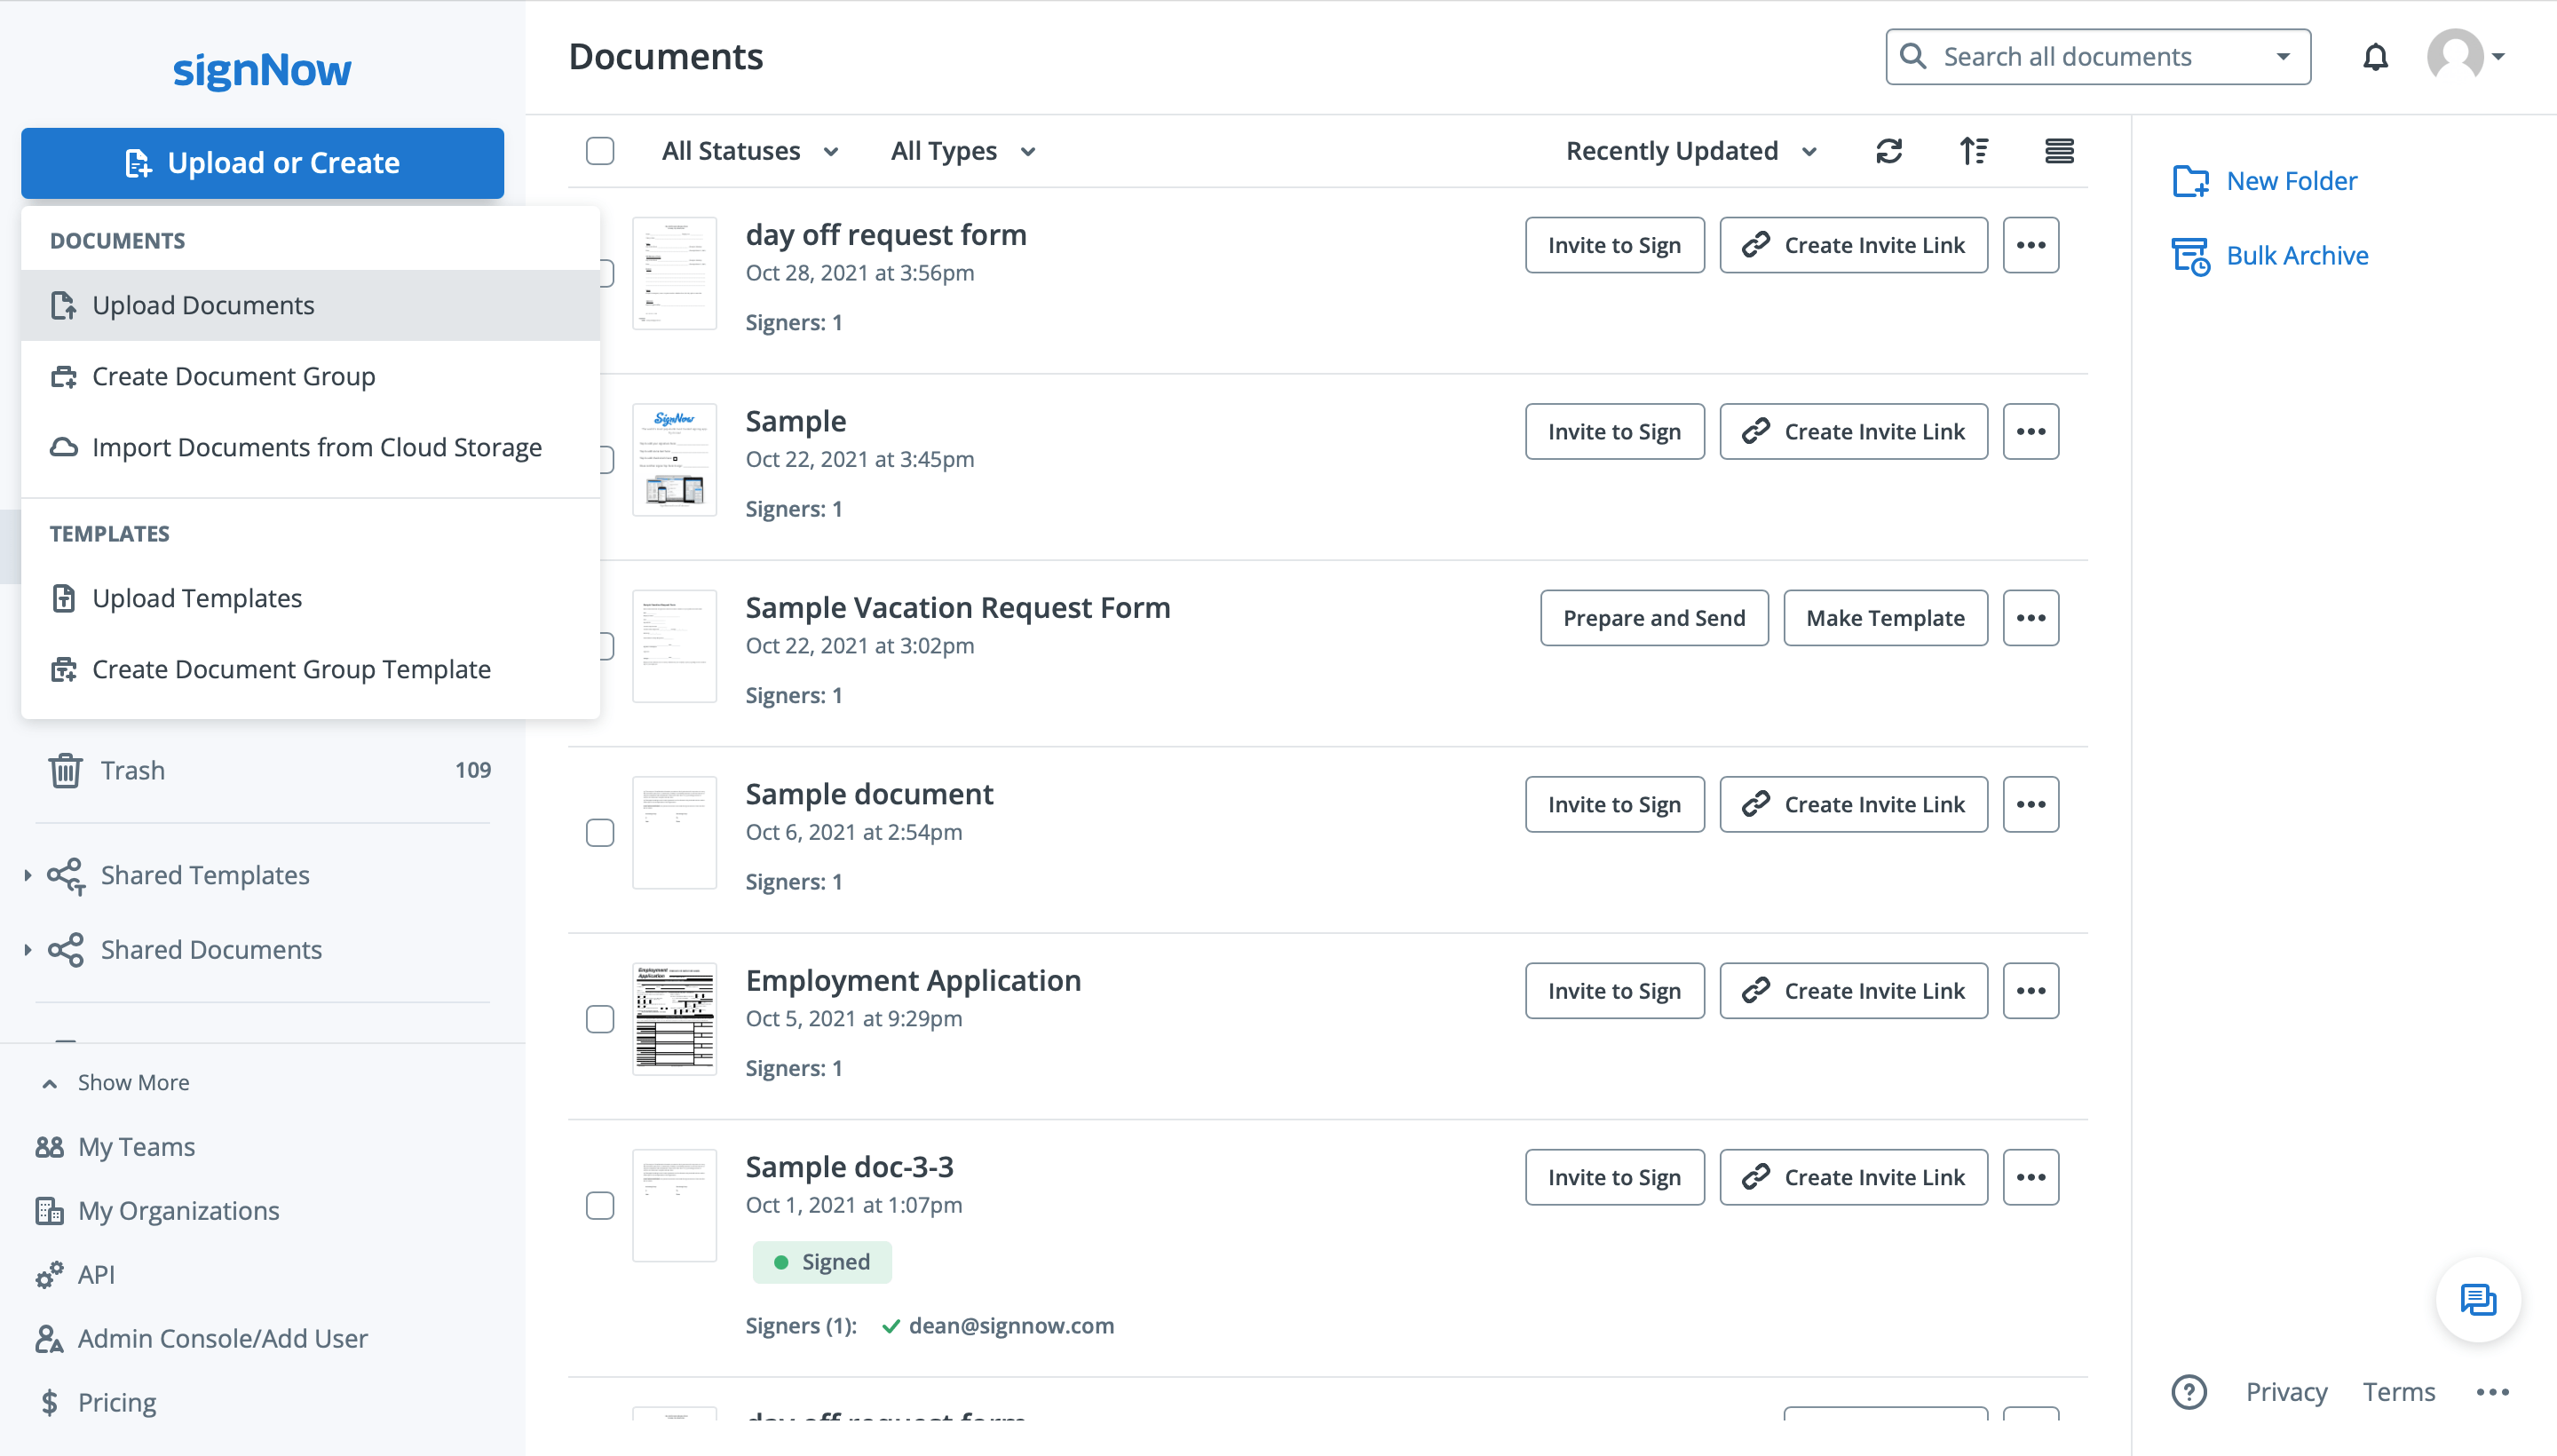Open the All Statuses filter
The width and height of the screenshot is (2557, 1456).
749,151
